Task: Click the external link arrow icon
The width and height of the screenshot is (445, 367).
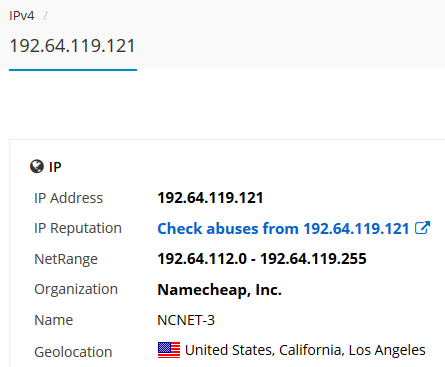Action: 422,228
